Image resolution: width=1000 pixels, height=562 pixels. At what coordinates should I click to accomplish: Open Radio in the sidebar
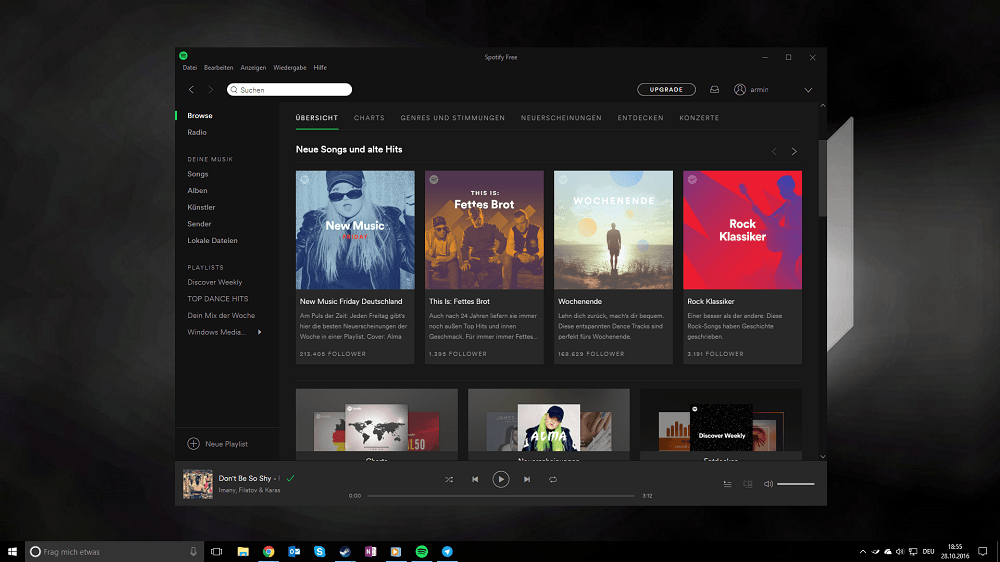(197, 132)
